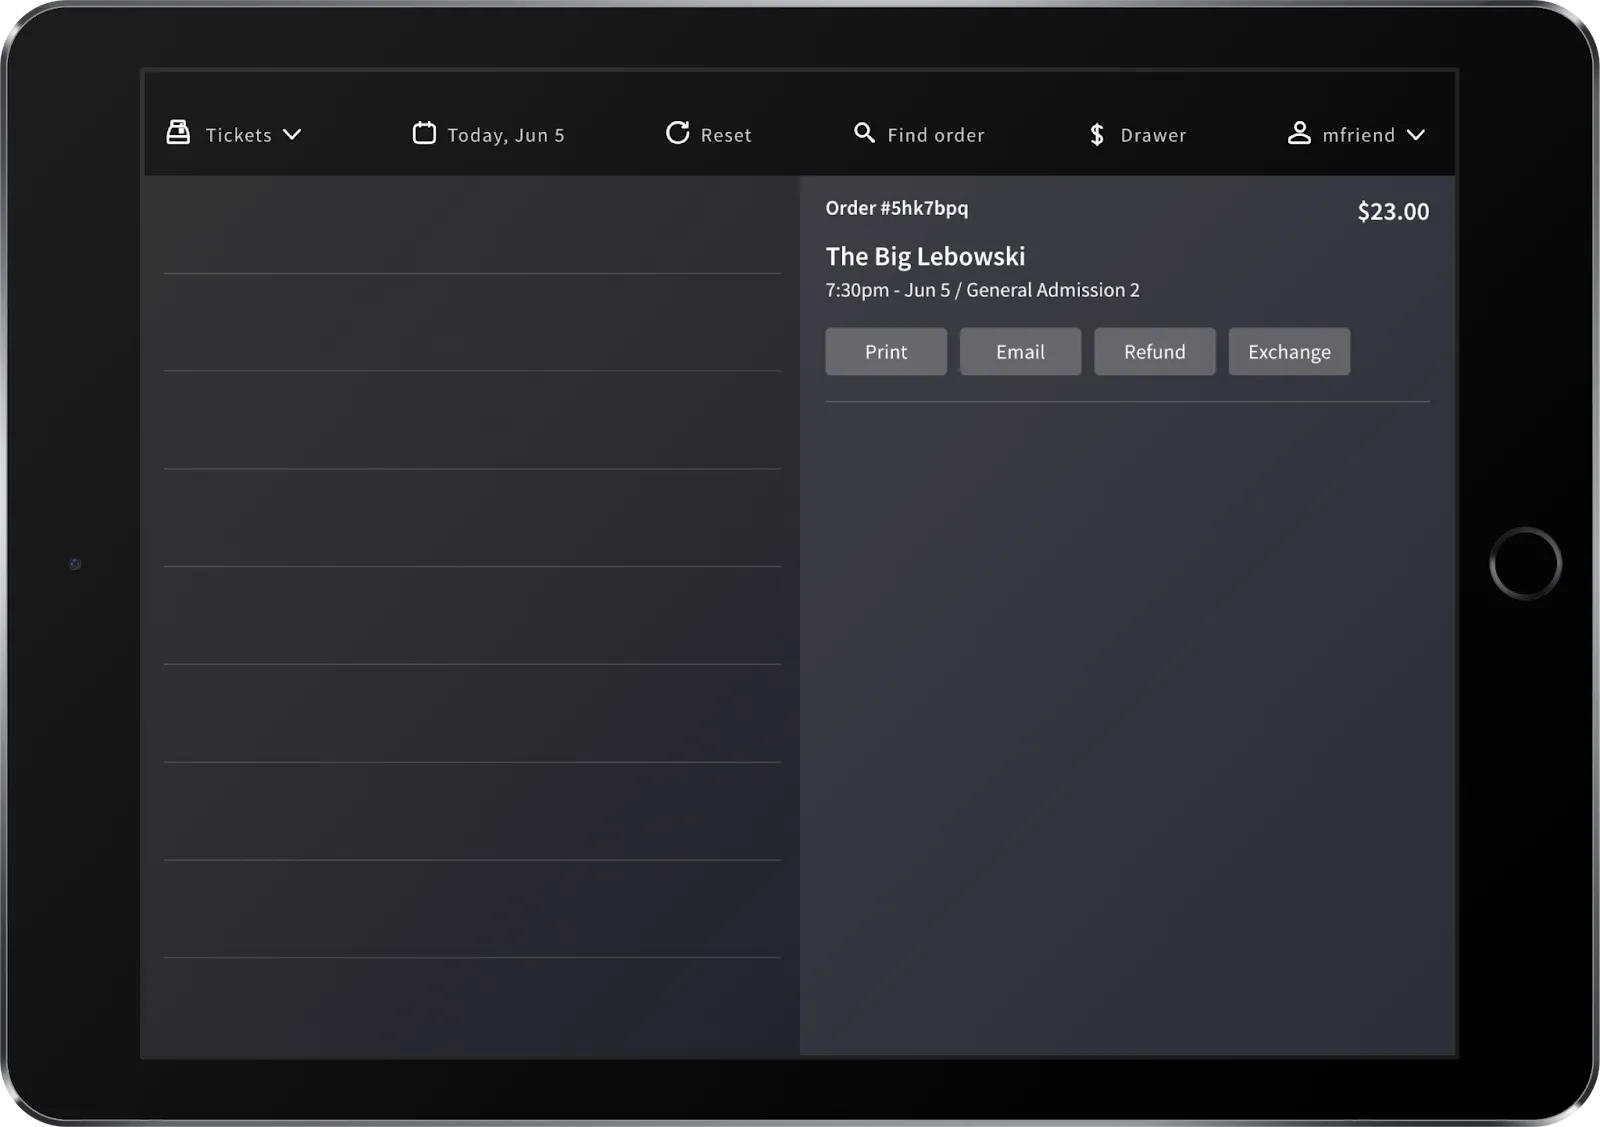Viewport: 1600px width, 1127px height.
Task: Click the 7:30pm - Jun 5 showtime details
Action: pyautogui.click(x=982, y=290)
